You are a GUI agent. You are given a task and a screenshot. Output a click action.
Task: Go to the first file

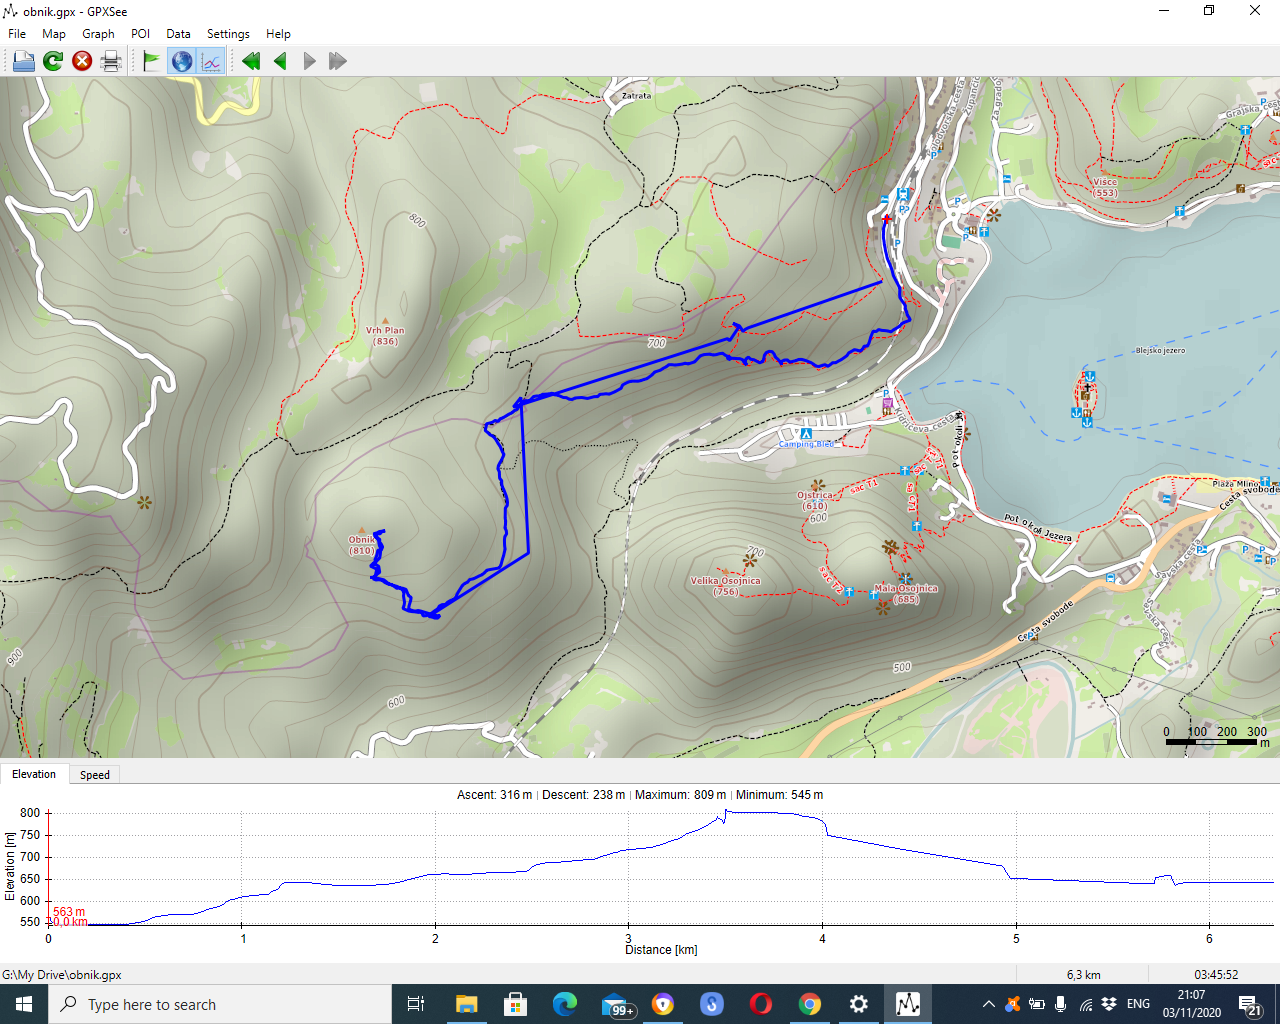click(x=251, y=61)
